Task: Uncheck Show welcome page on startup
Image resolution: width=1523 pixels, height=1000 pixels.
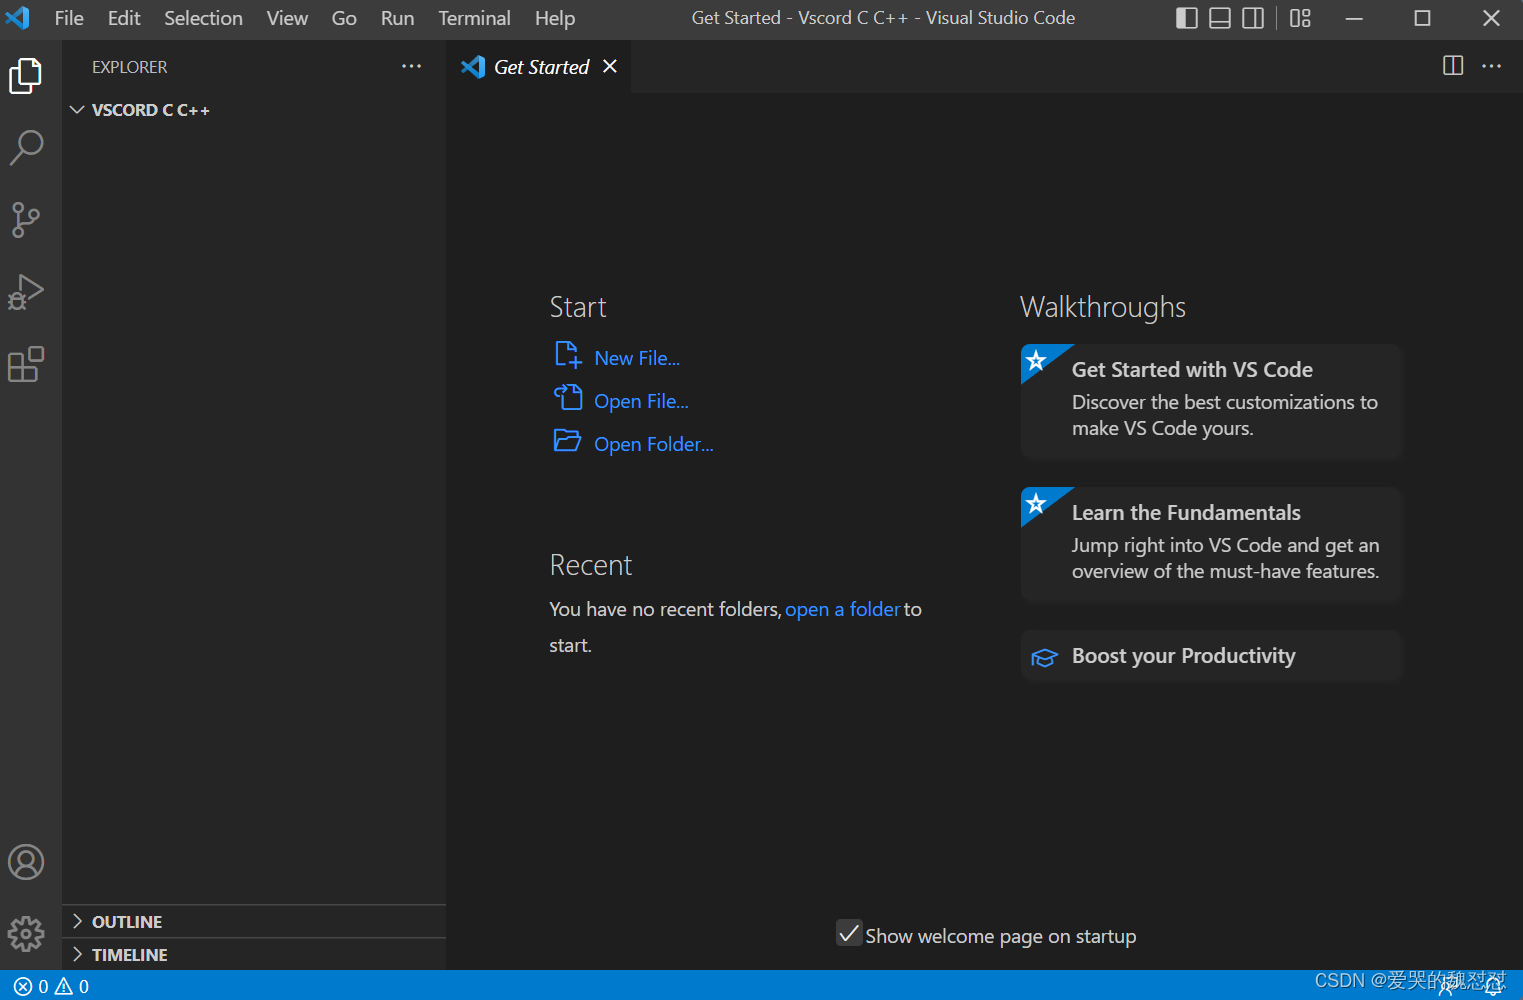Action: (x=849, y=933)
